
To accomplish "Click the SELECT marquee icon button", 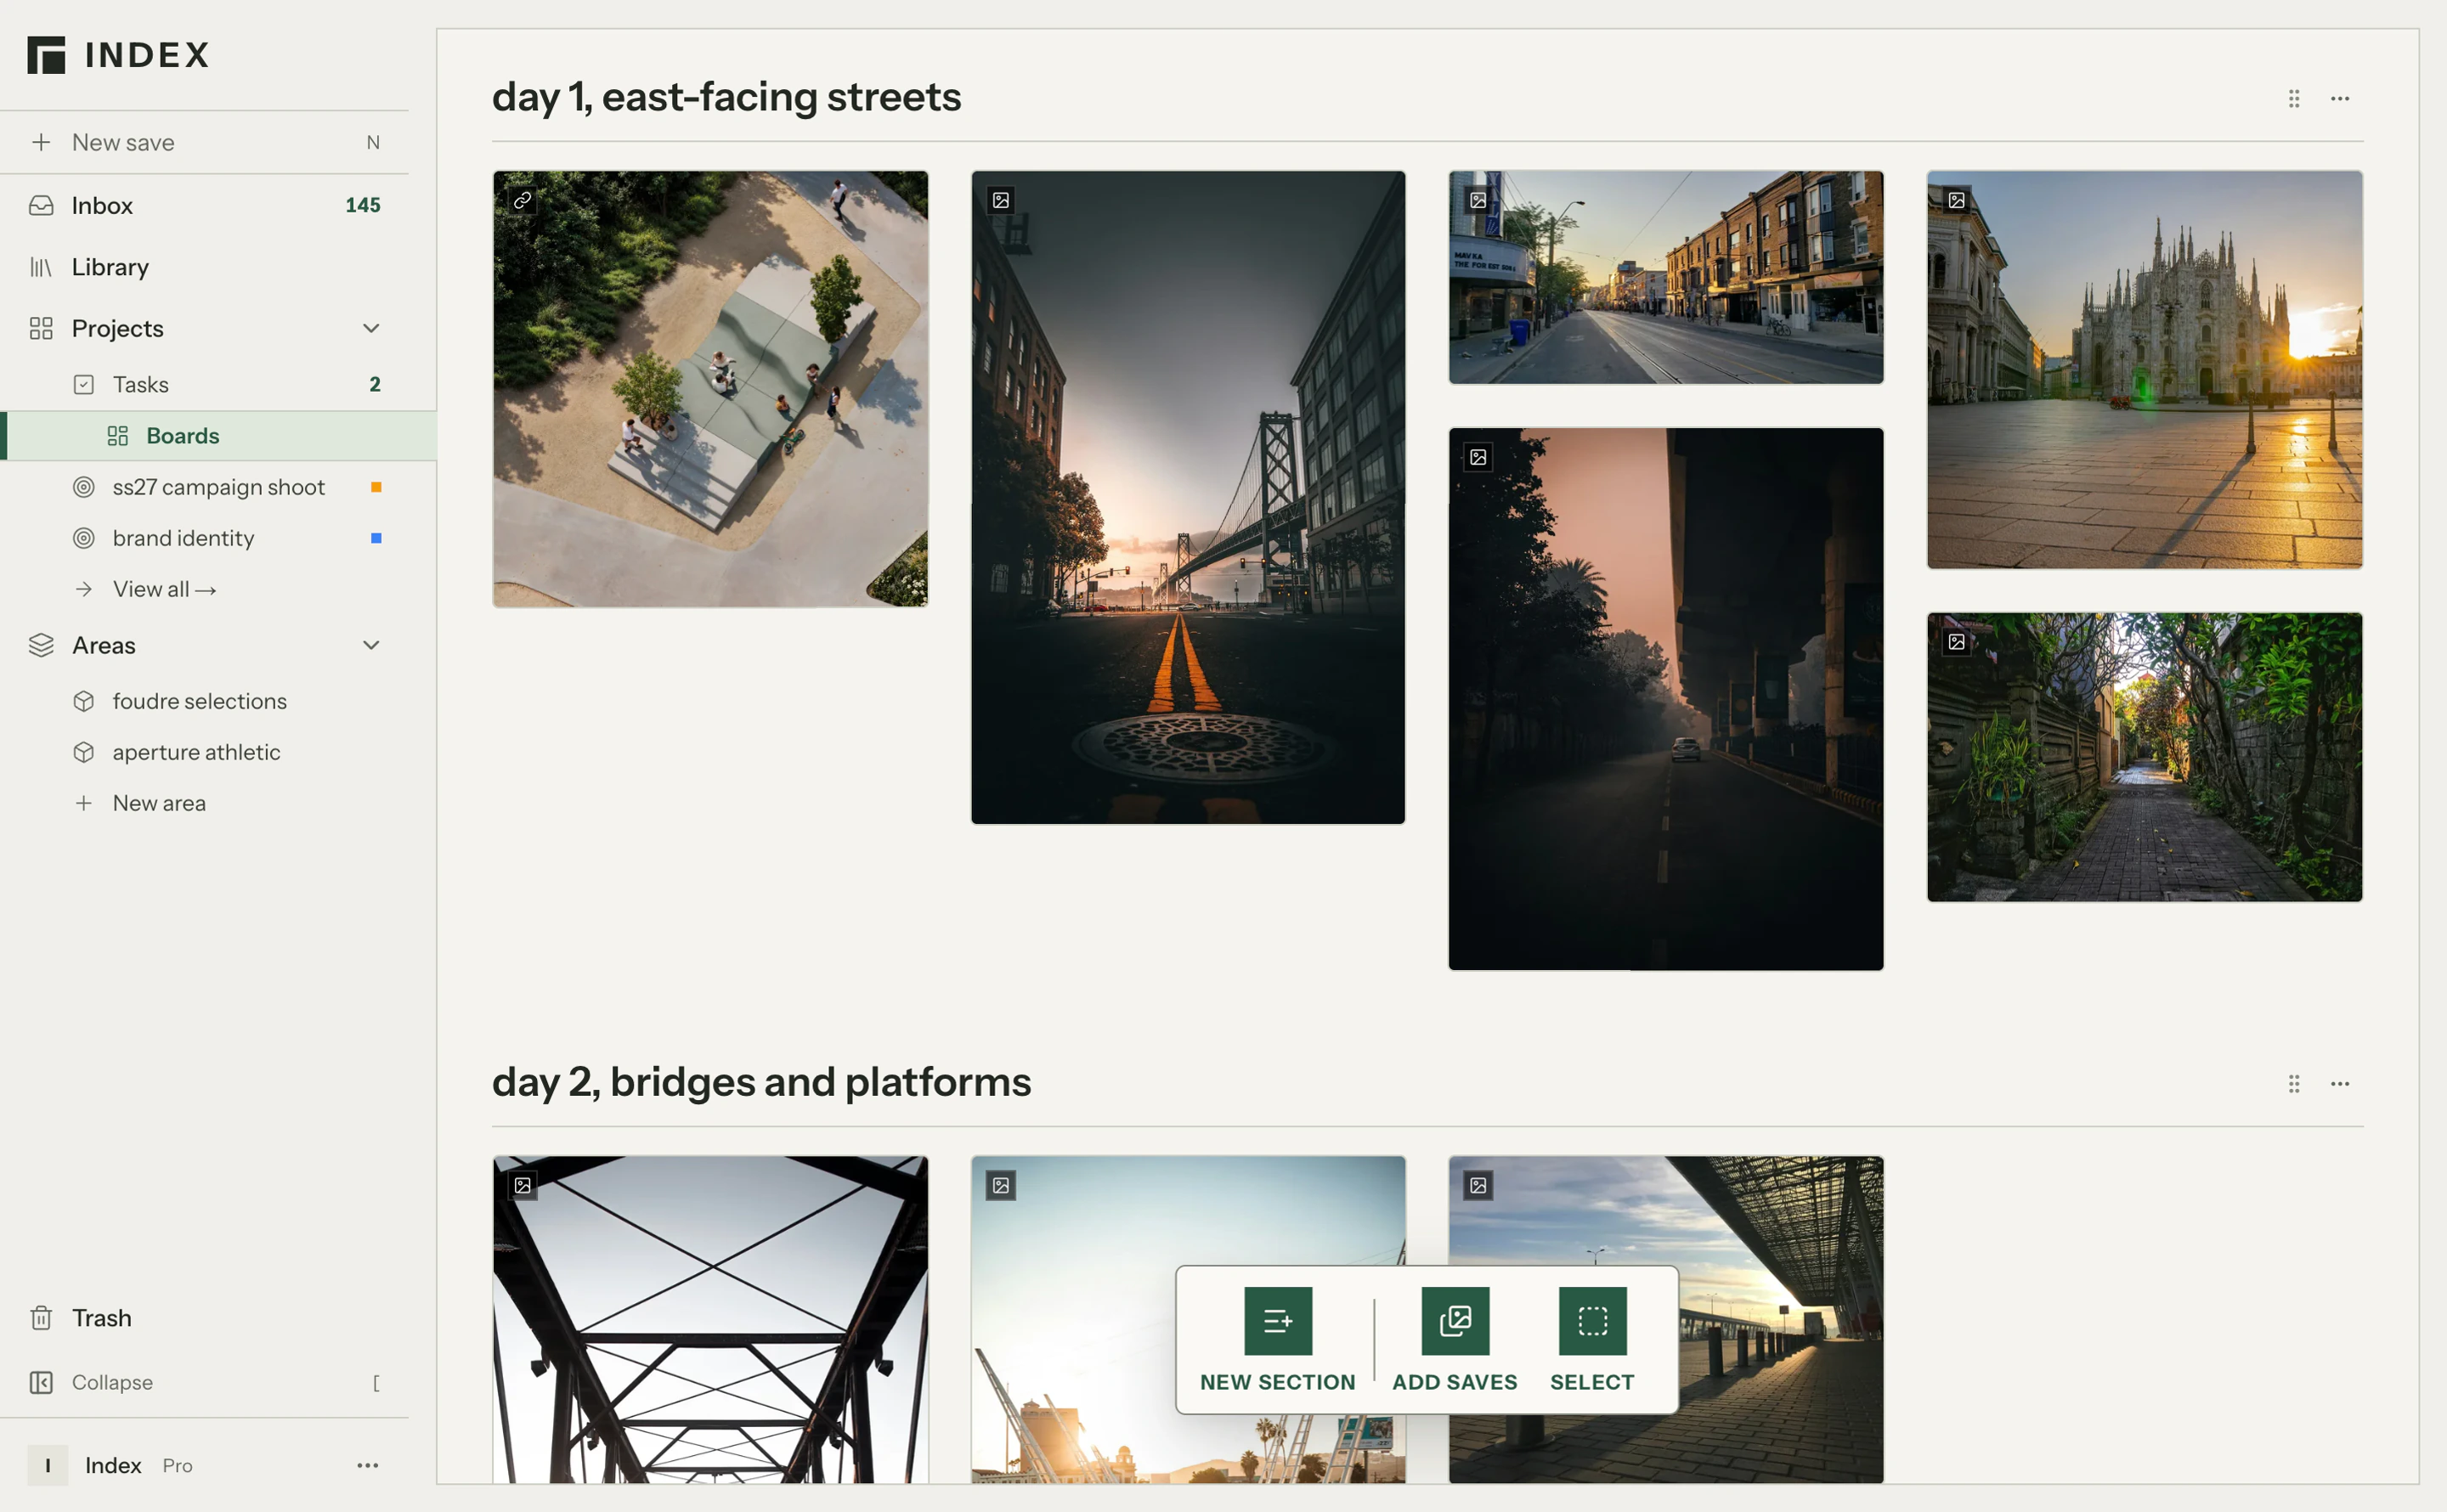I will (1592, 1321).
